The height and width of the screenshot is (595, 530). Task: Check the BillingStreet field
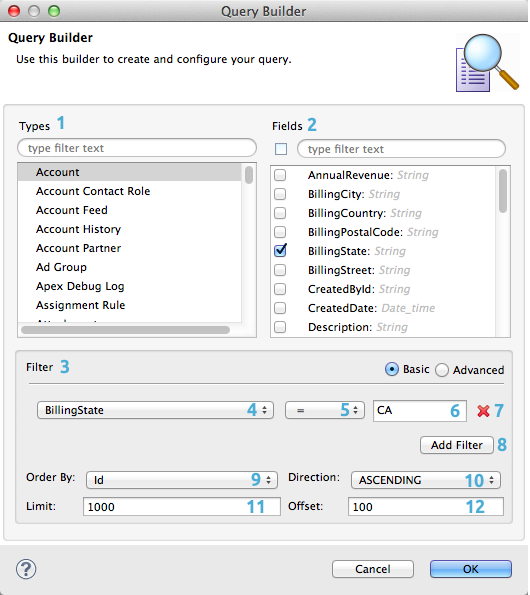280,270
